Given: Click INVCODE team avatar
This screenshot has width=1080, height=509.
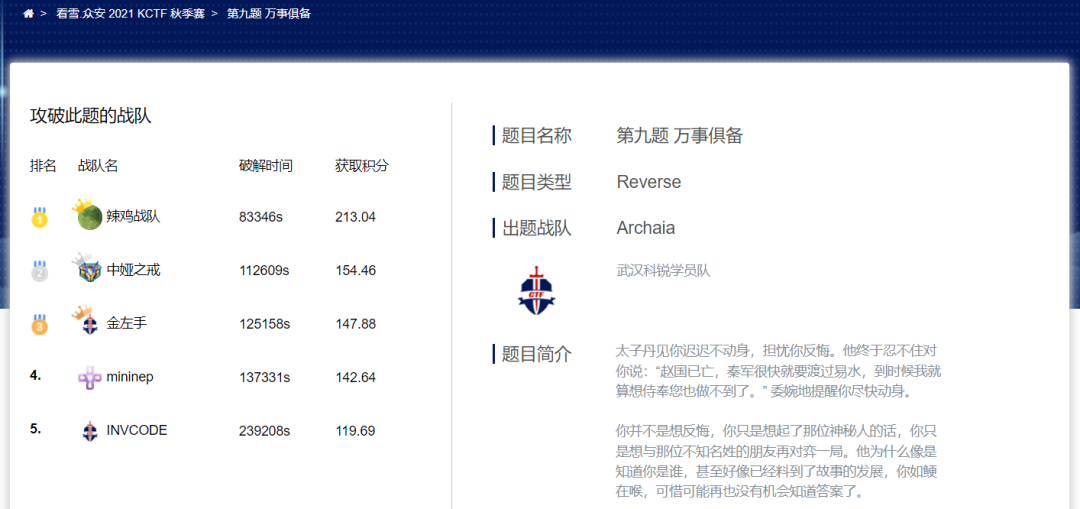Looking at the screenshot, I should coord(89,431).
